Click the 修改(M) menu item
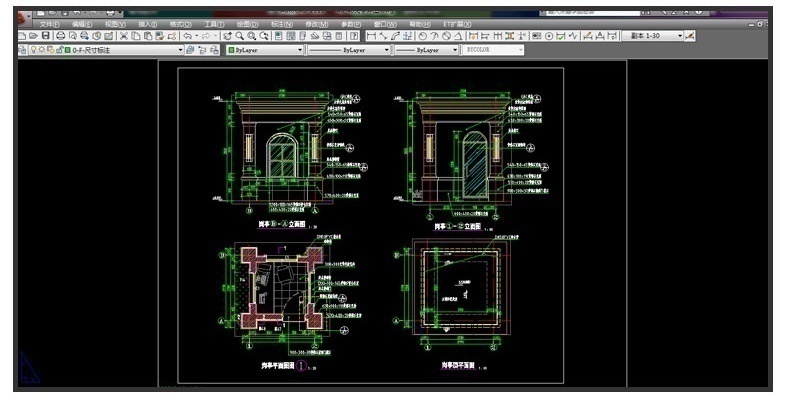This screenshot has width=790, height=400. pyautogui.click(x=316, y=24)
